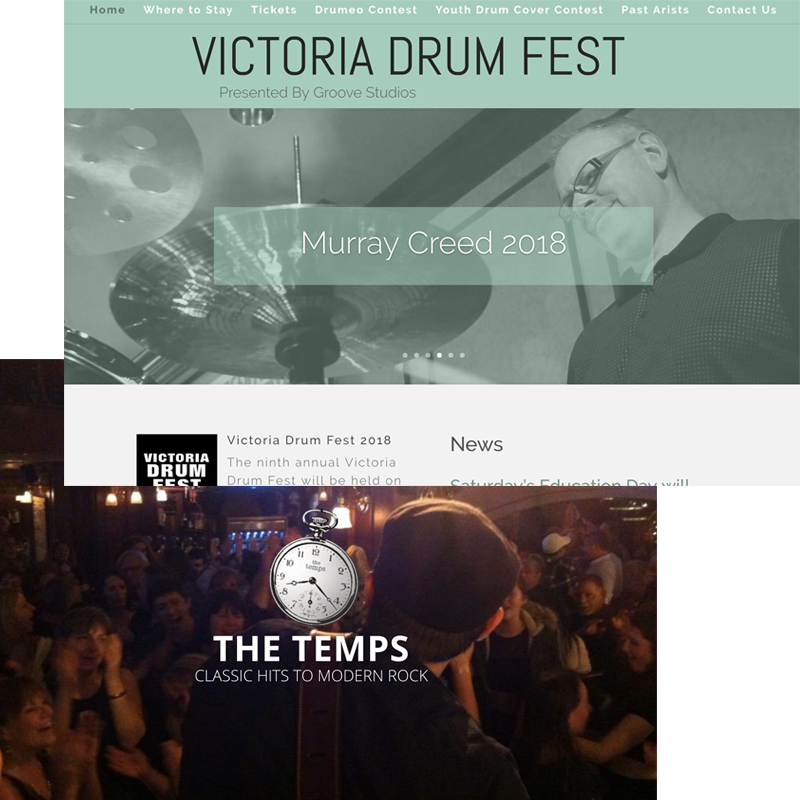The width and height of the screenshot is (800, 800).
Task: Select the second slideshow dot indicator
Action: (416, 355)
